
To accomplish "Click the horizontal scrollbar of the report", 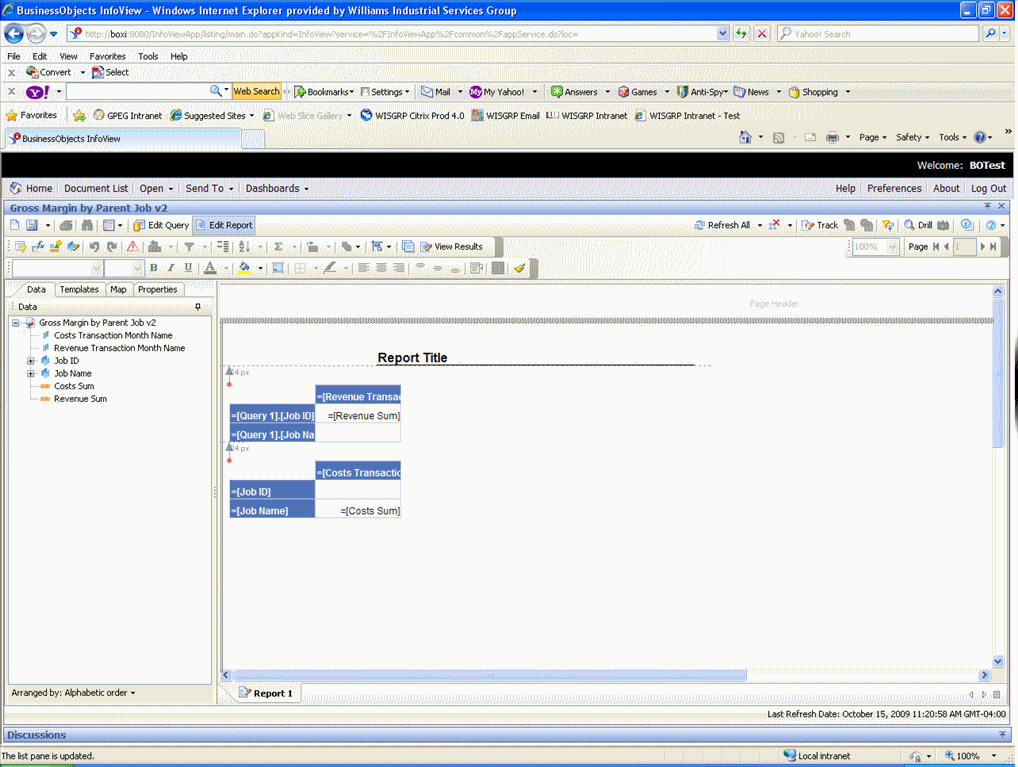I will pos(490,675).
